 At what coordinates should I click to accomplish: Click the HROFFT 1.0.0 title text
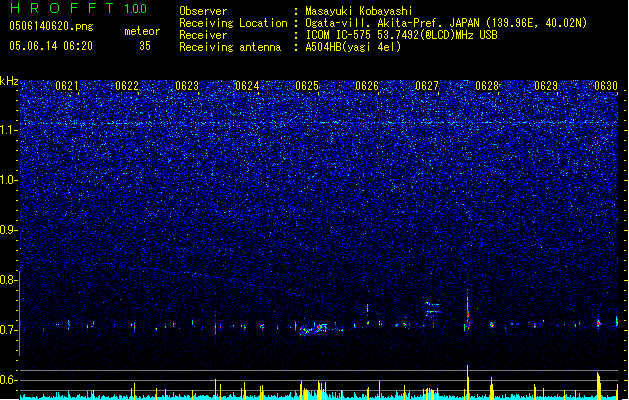click(79, 8)
